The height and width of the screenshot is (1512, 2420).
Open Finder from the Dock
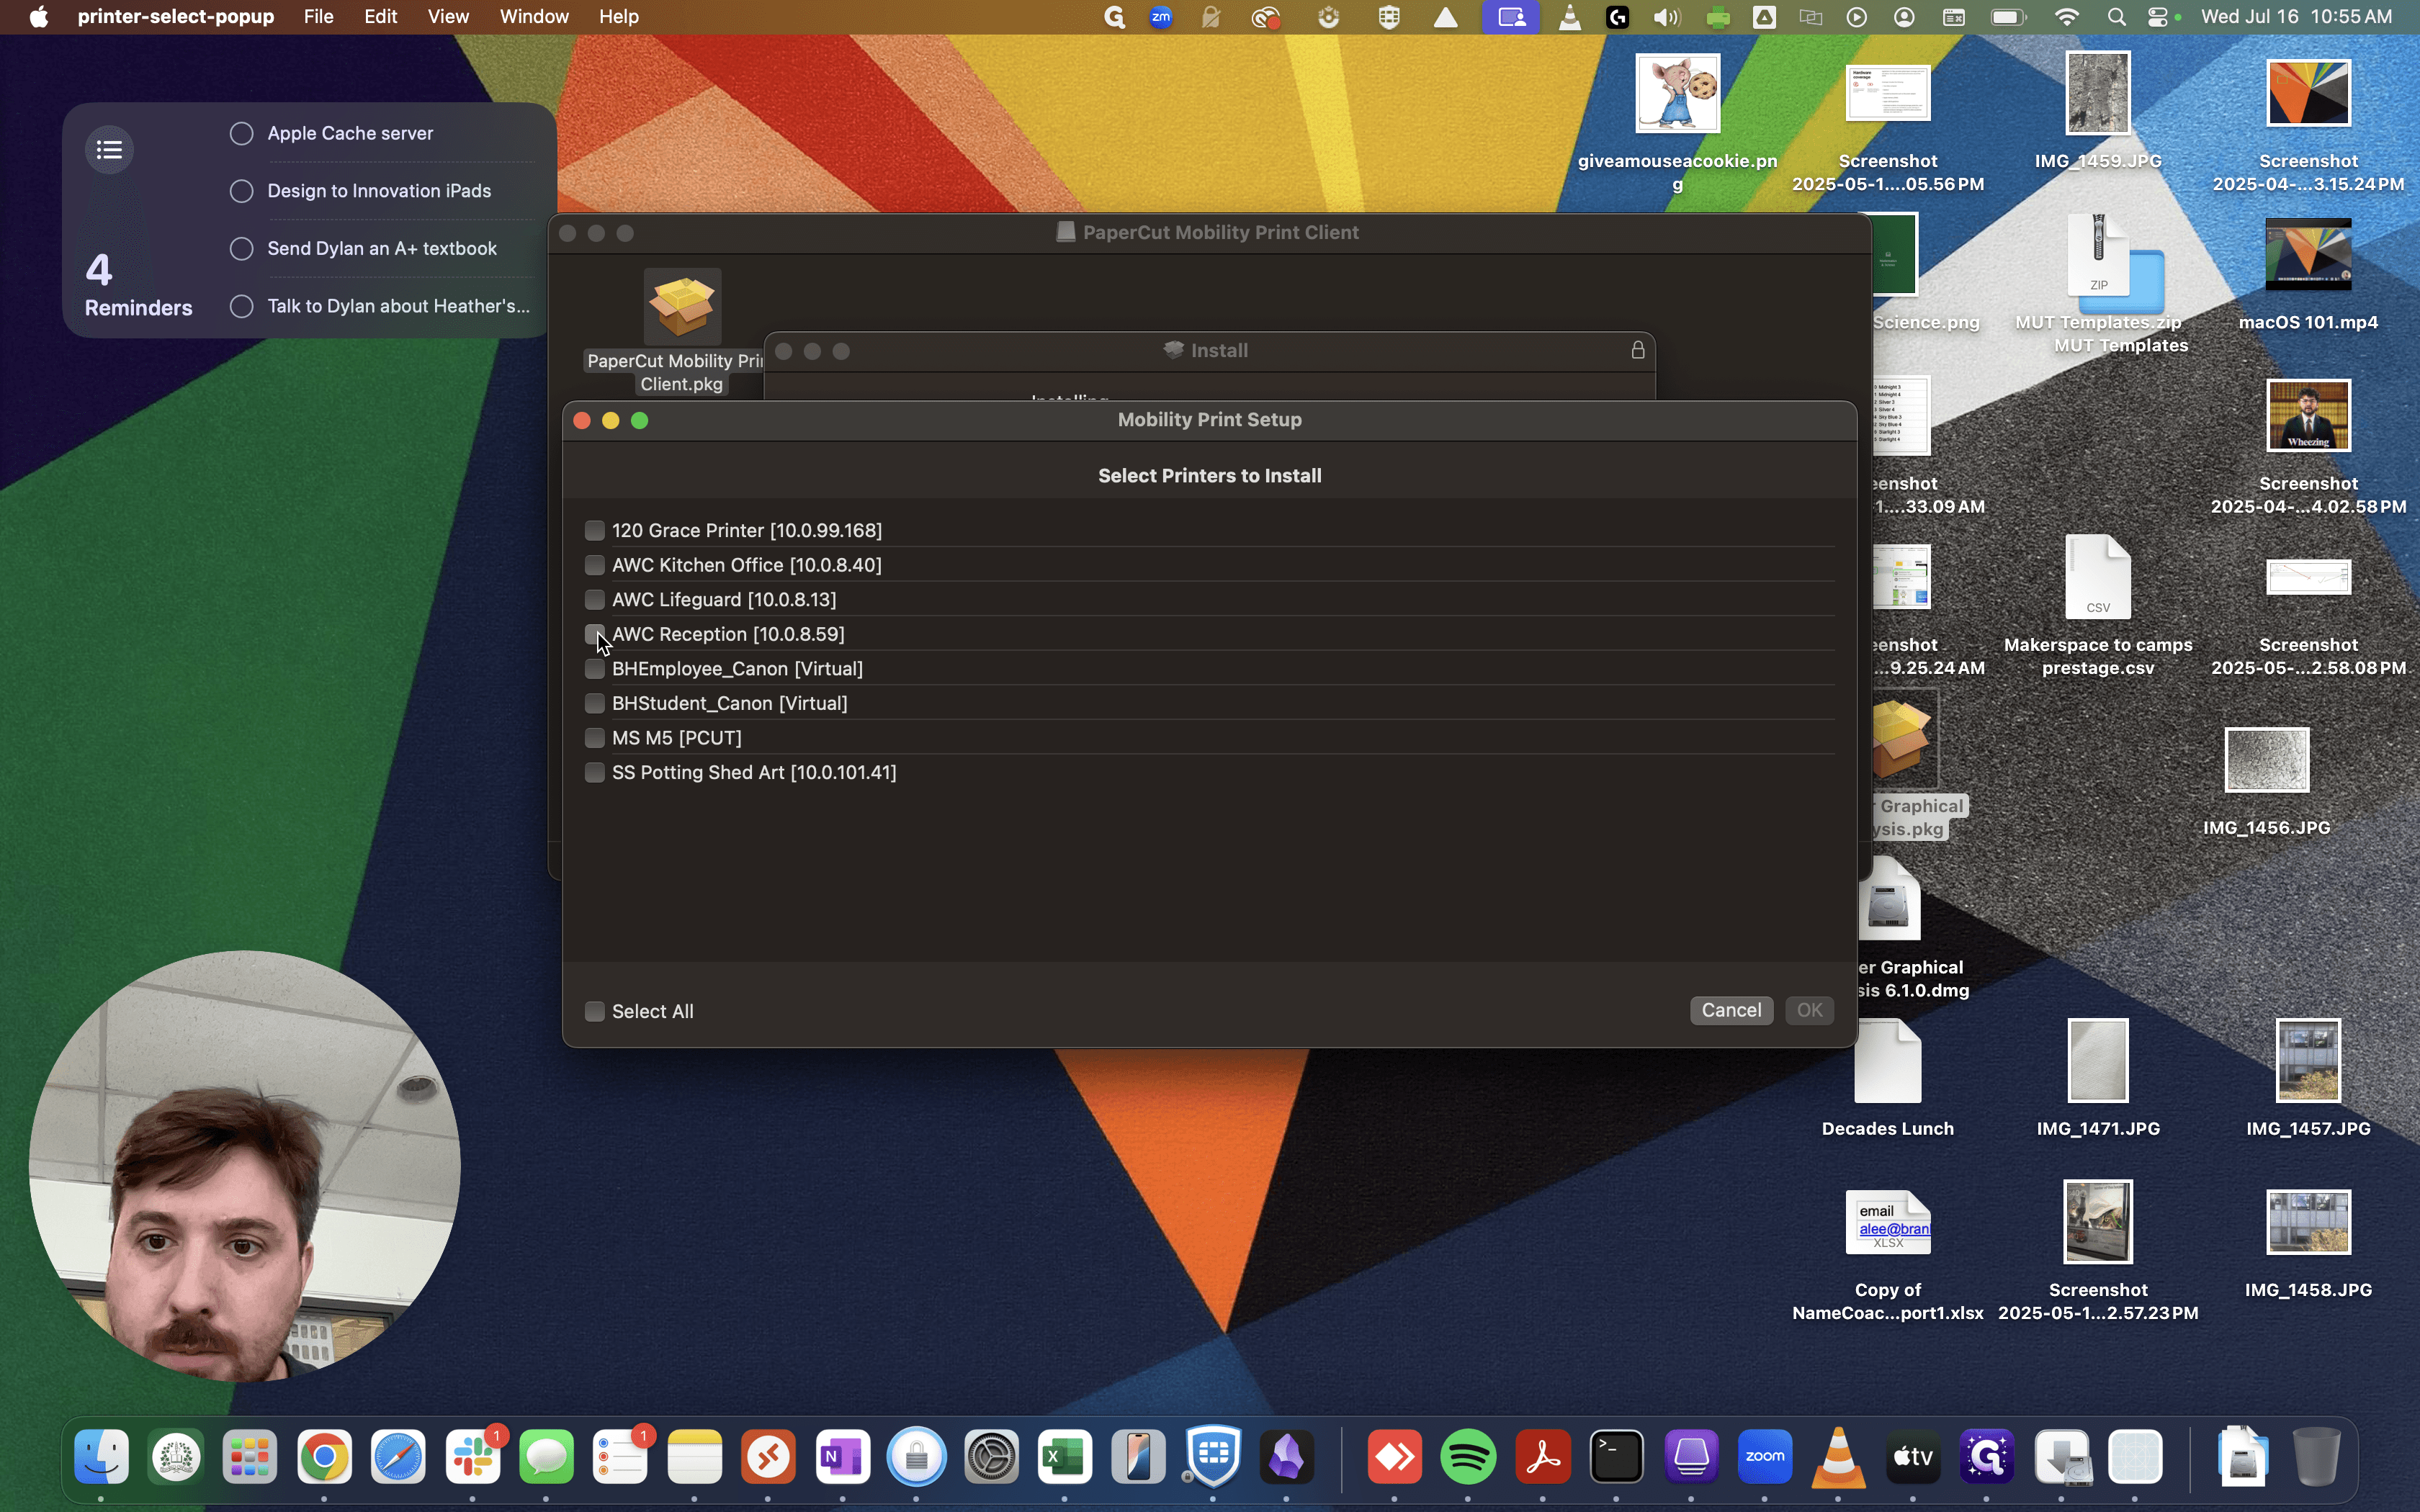pos(102,1457)
